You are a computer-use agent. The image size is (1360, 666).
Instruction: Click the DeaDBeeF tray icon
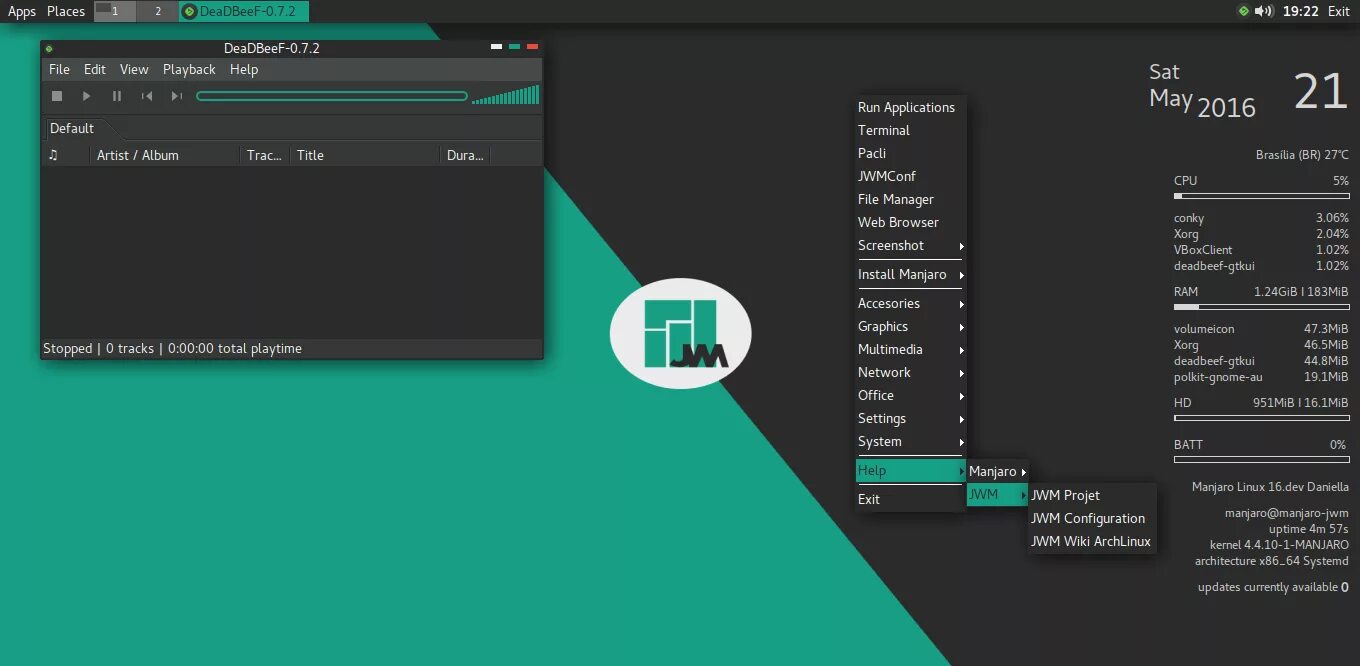(1243, 11)
